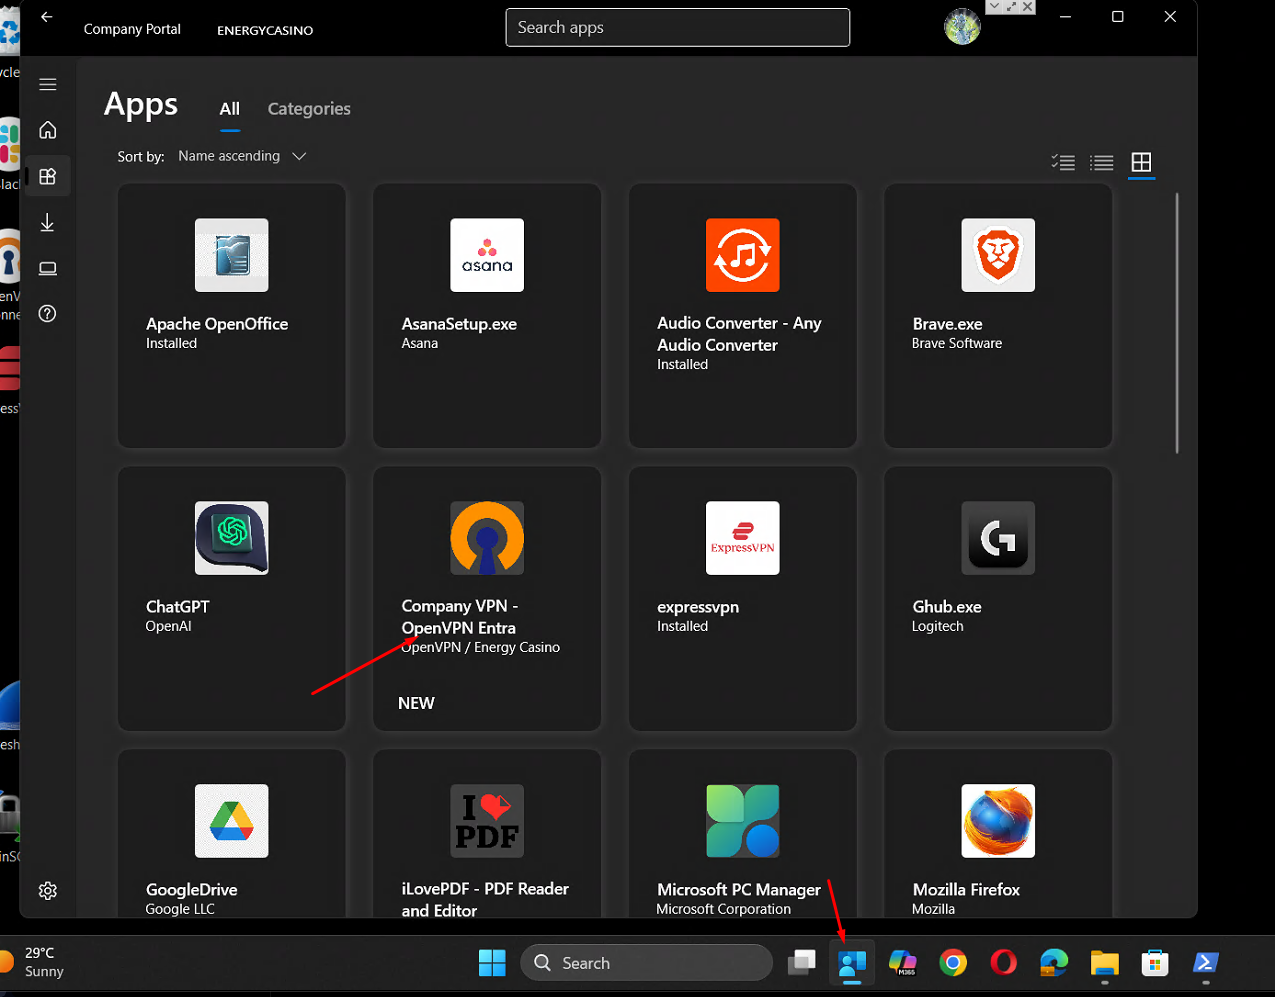Open Settings gear in the sidebar
Screen dimensions: 1275x997
pyautogui.click(x=47, y=890)
